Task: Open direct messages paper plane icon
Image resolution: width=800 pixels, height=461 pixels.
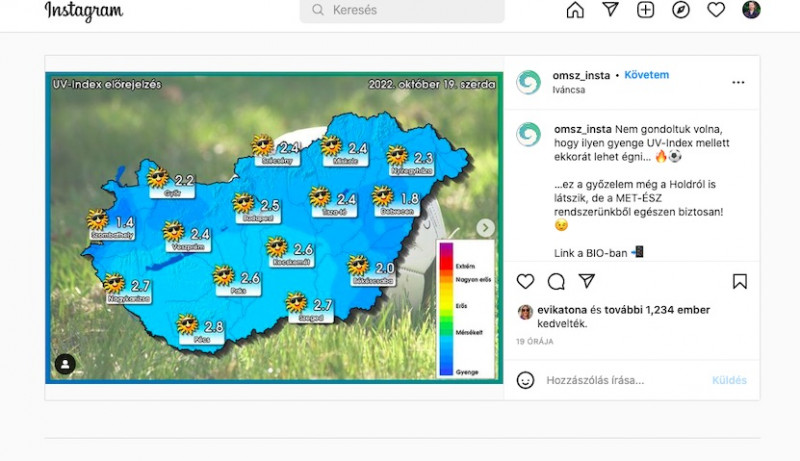Action: pos(611,10)
